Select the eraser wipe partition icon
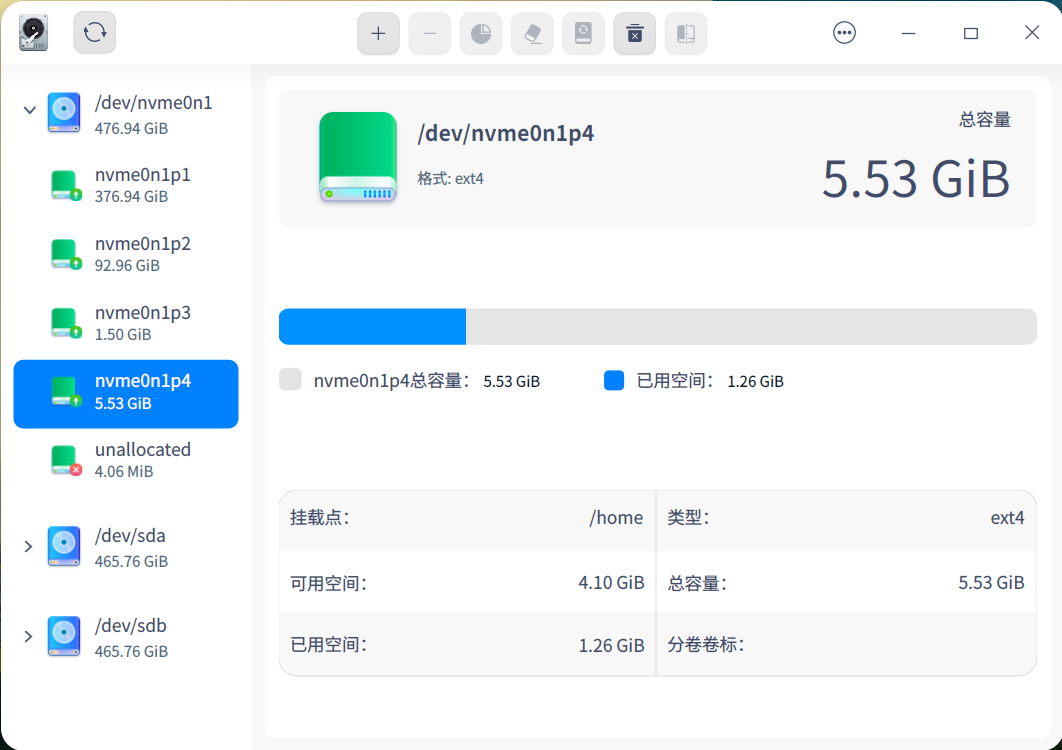The image size is (1062, 750). tap(532, 33)
